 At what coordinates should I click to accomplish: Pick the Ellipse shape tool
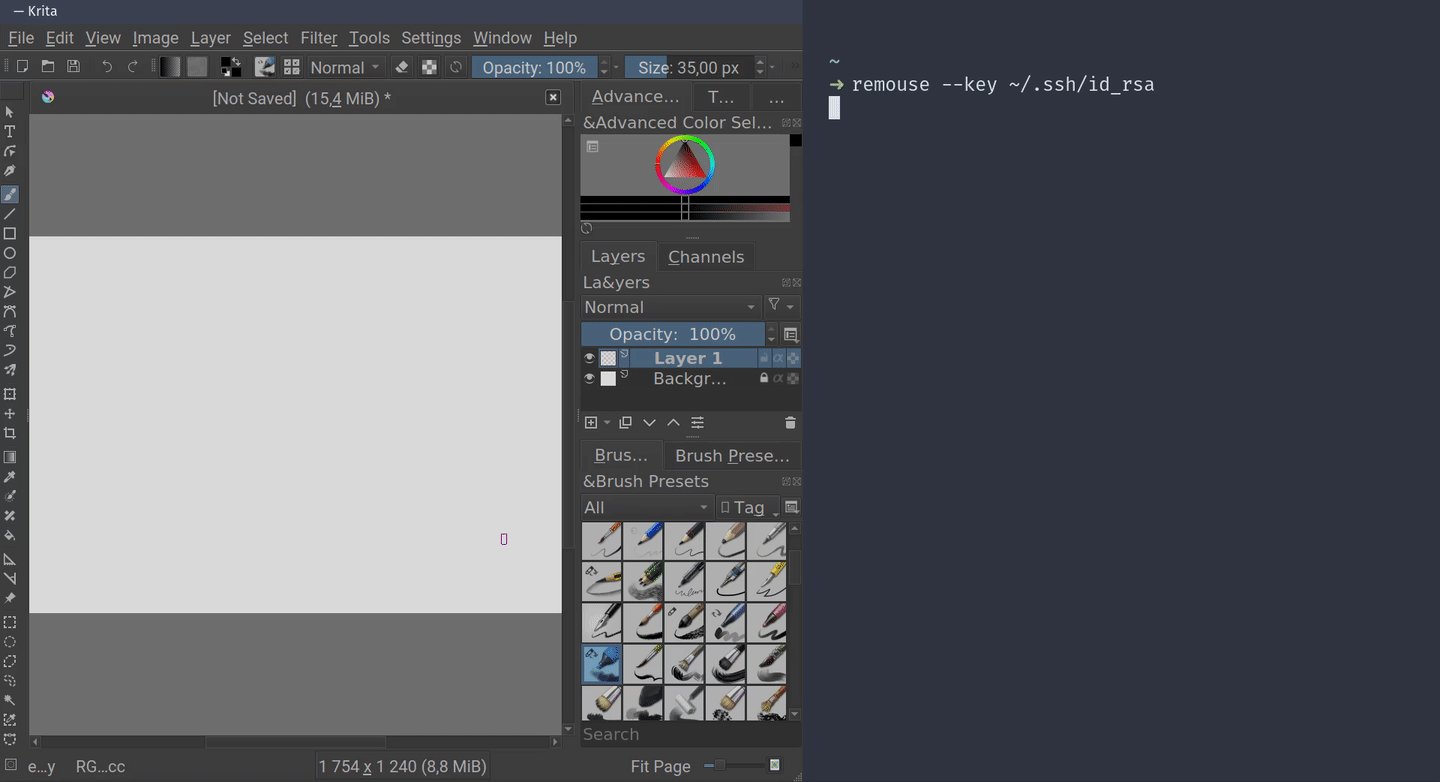click(x=10, y=253)
